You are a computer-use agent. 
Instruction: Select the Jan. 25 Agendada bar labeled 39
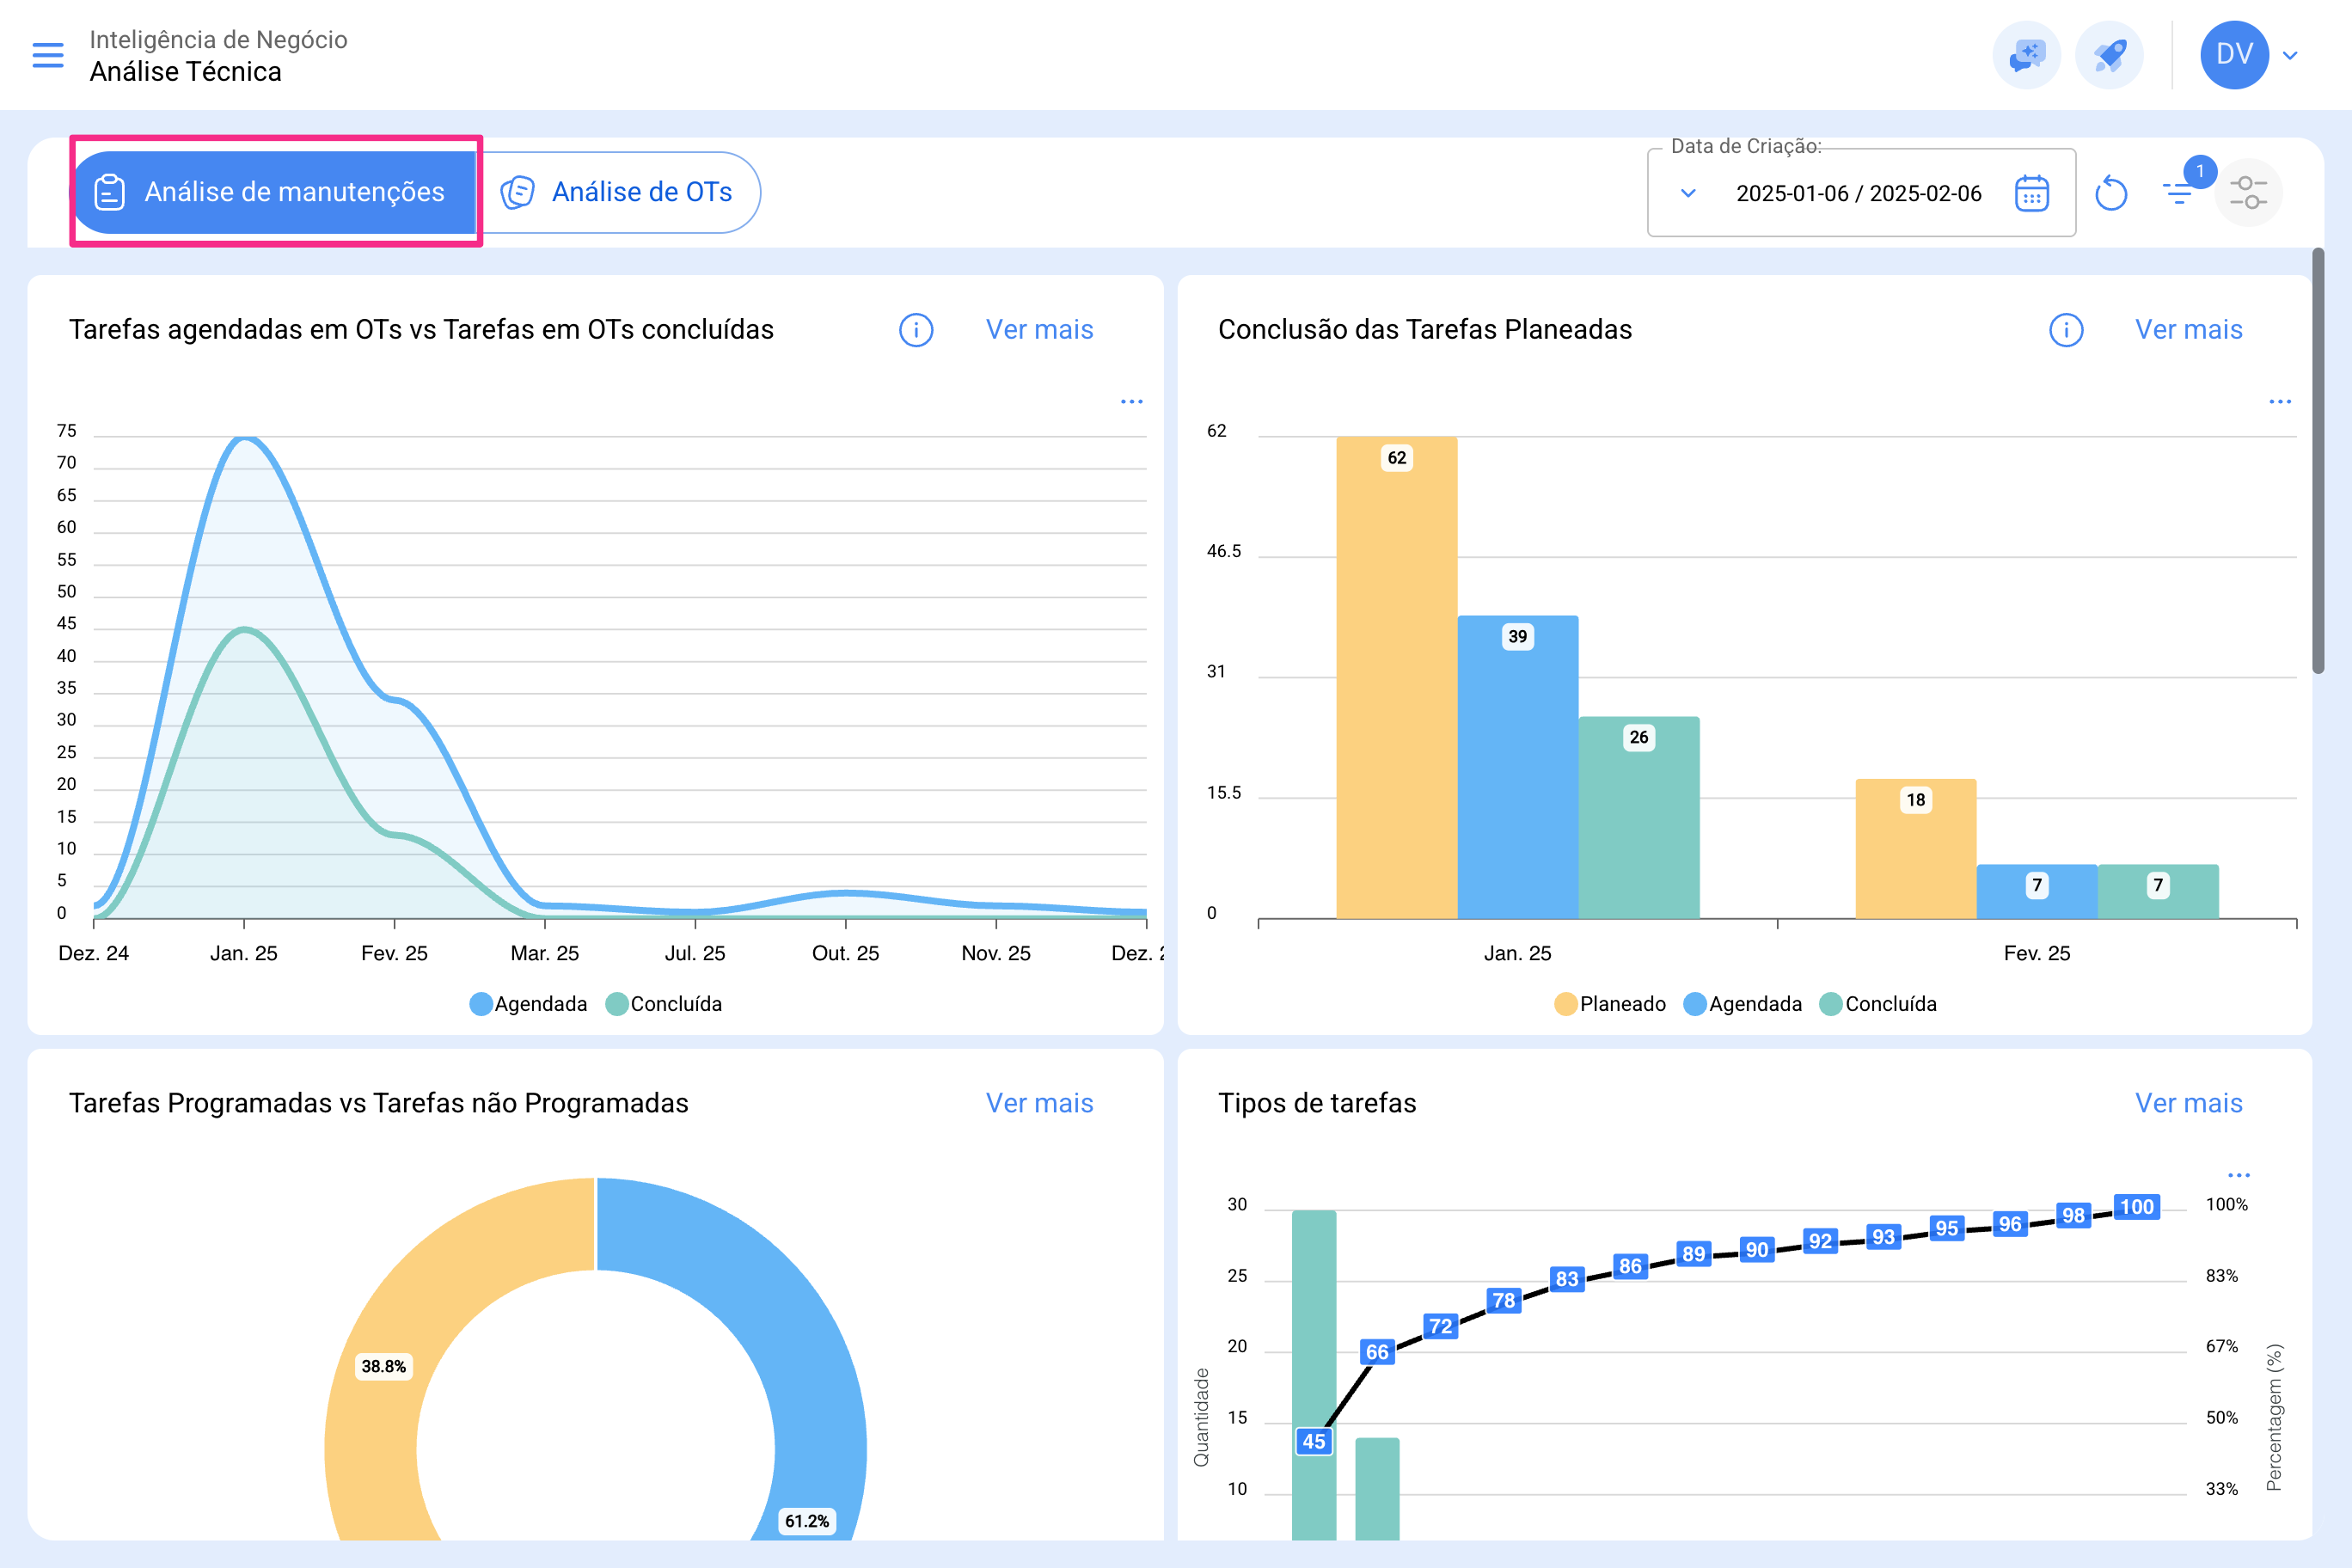(x=1518, y=767)
